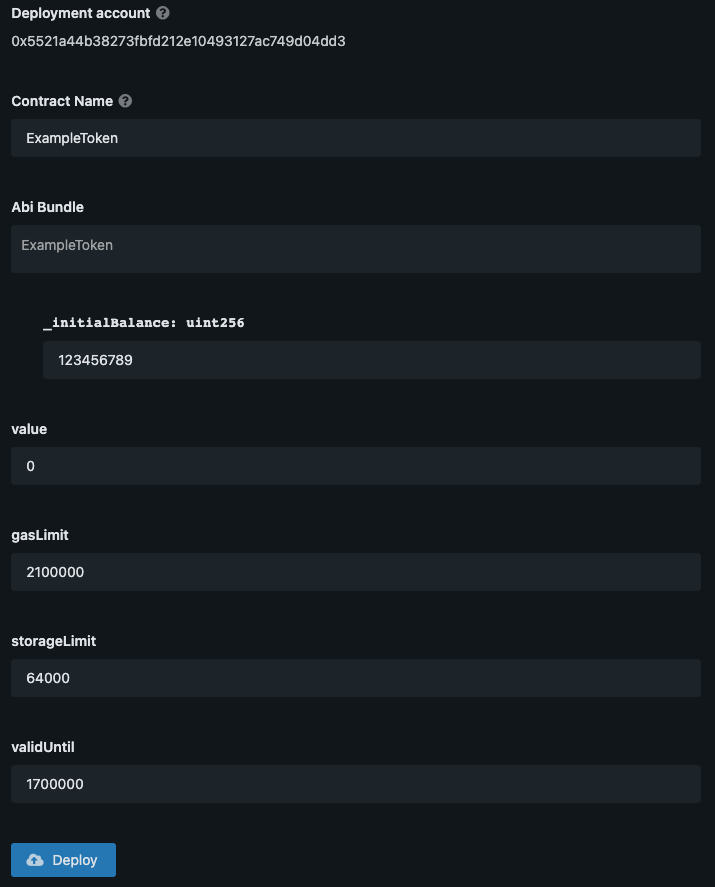Focus the value input showing 0
This screenshot has height=887, width=715.
356,466
